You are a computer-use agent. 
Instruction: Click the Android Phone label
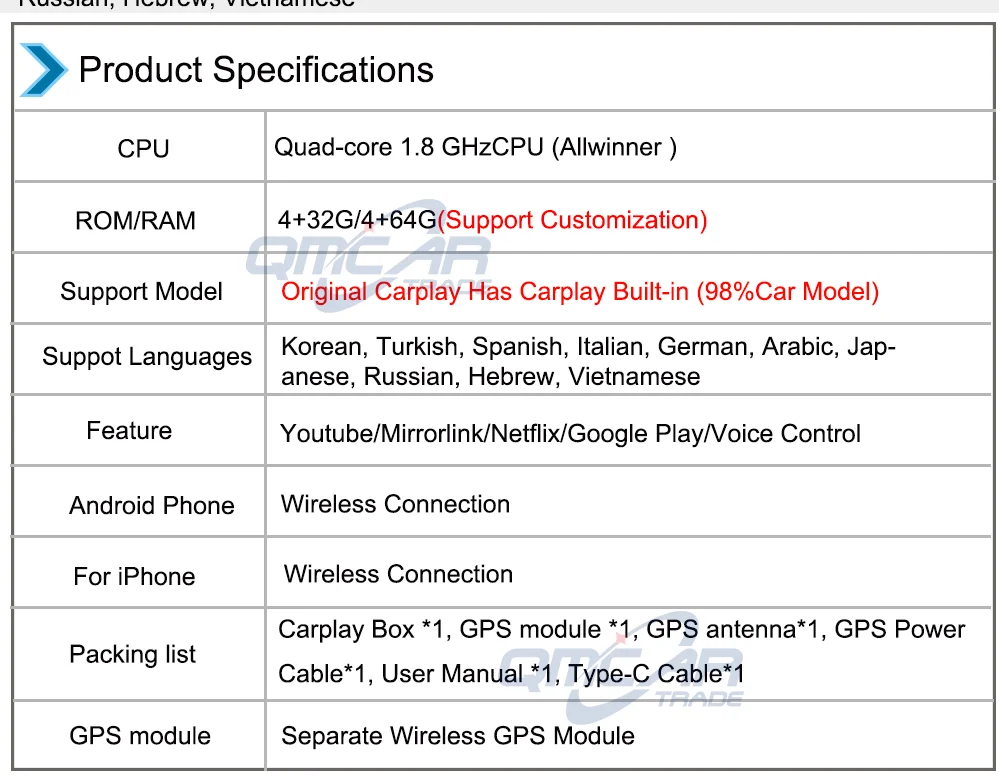(x=151, y=506)
